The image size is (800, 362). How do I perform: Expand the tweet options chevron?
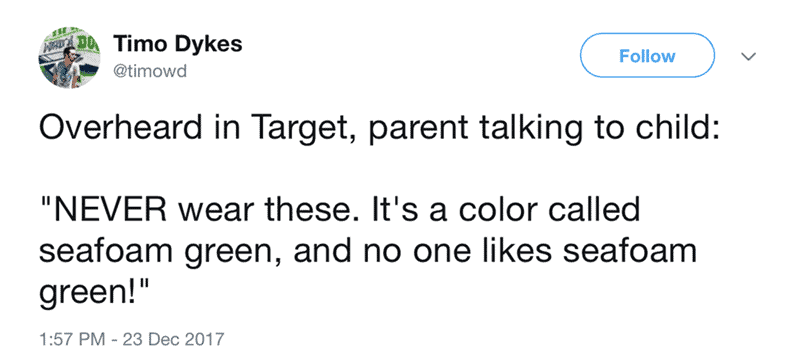[748, 57]
